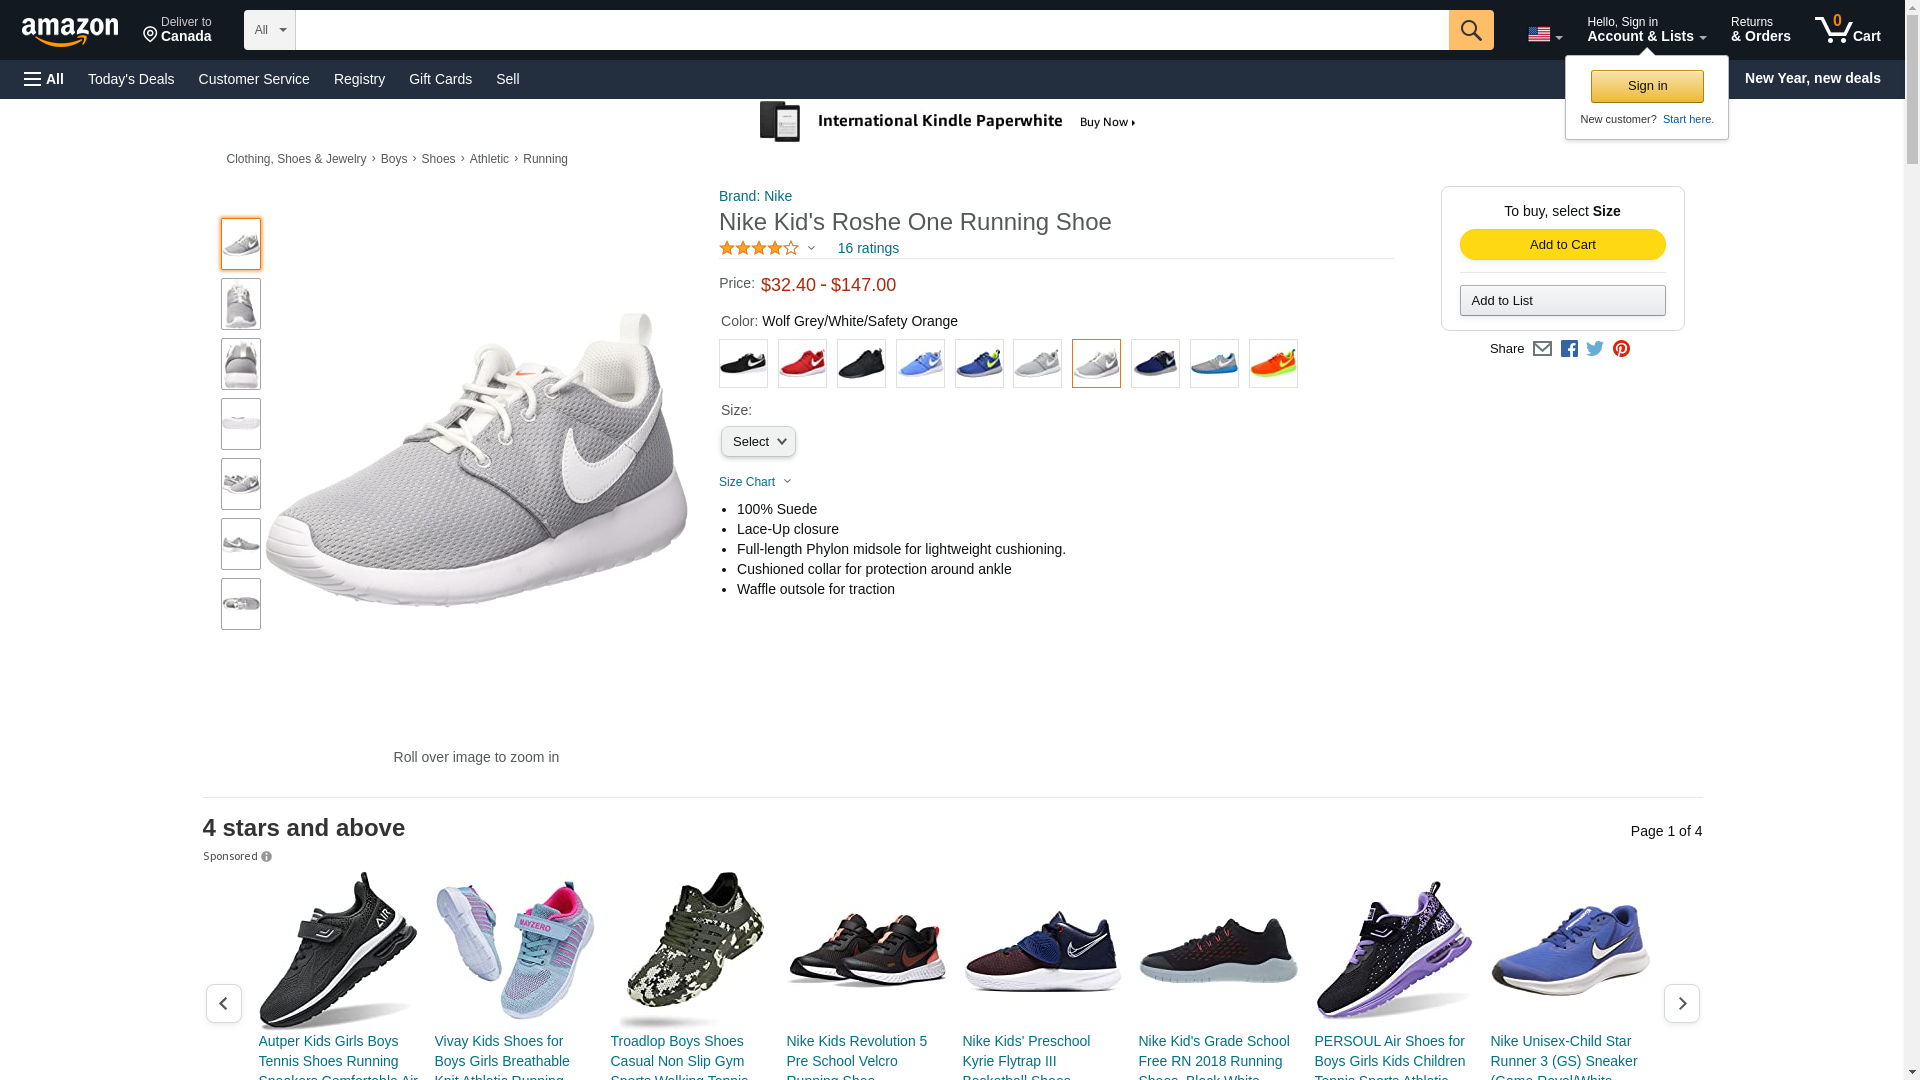Click the previous carousel arrow
The image size is (1920, 1080).
[224, 1003]
